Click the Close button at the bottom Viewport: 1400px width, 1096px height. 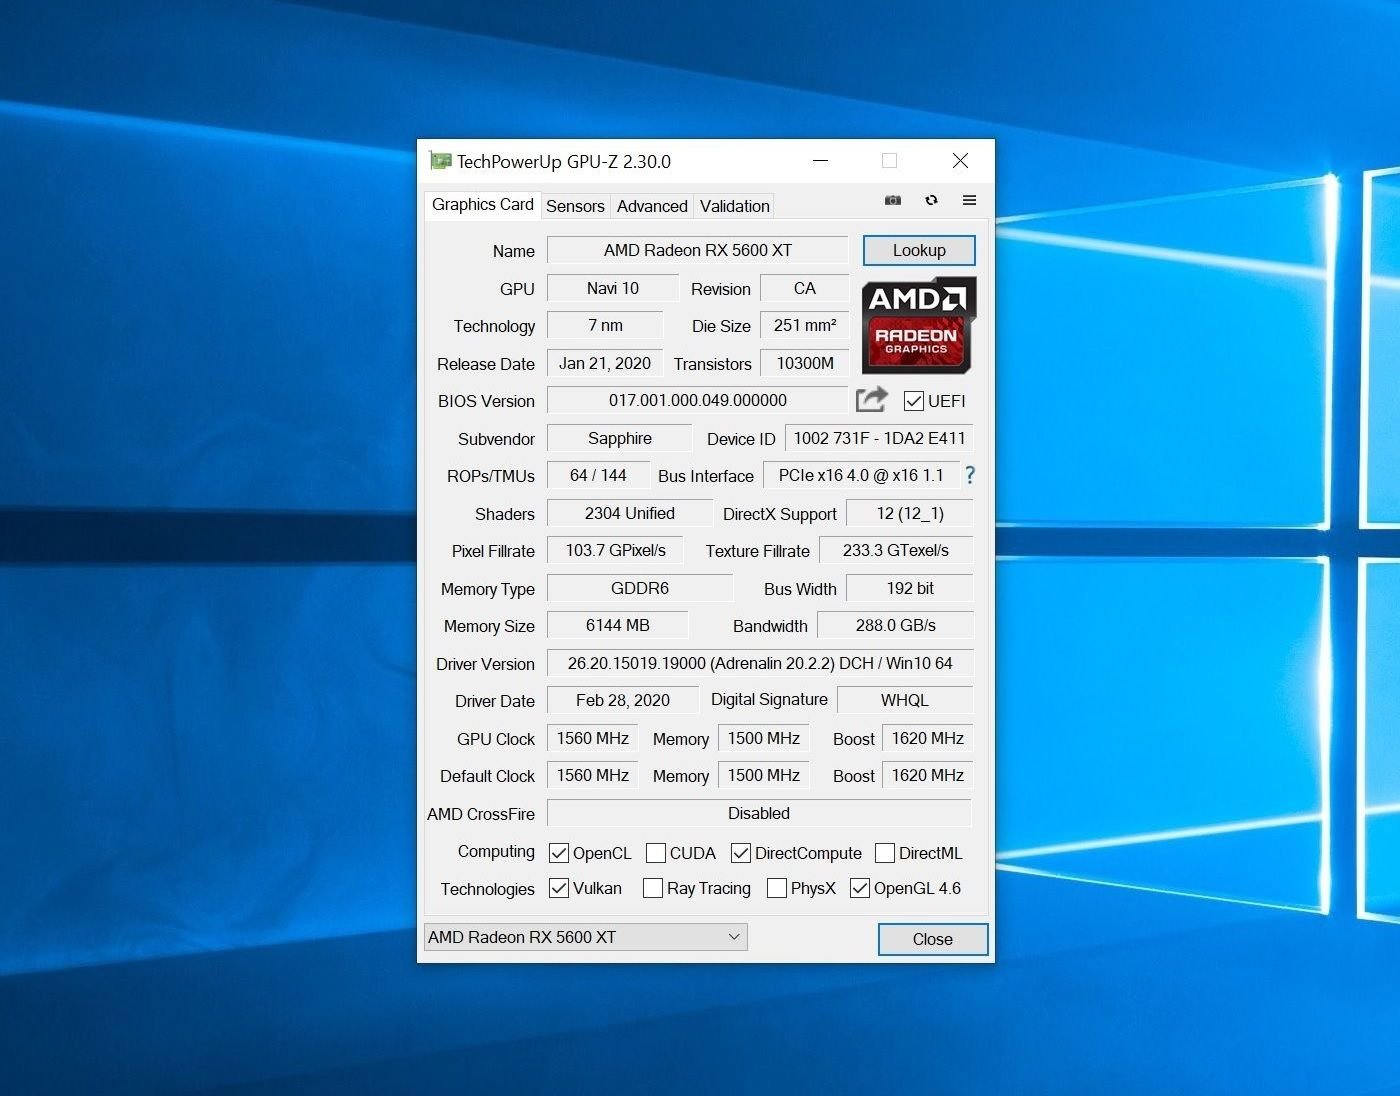[933, 939]
